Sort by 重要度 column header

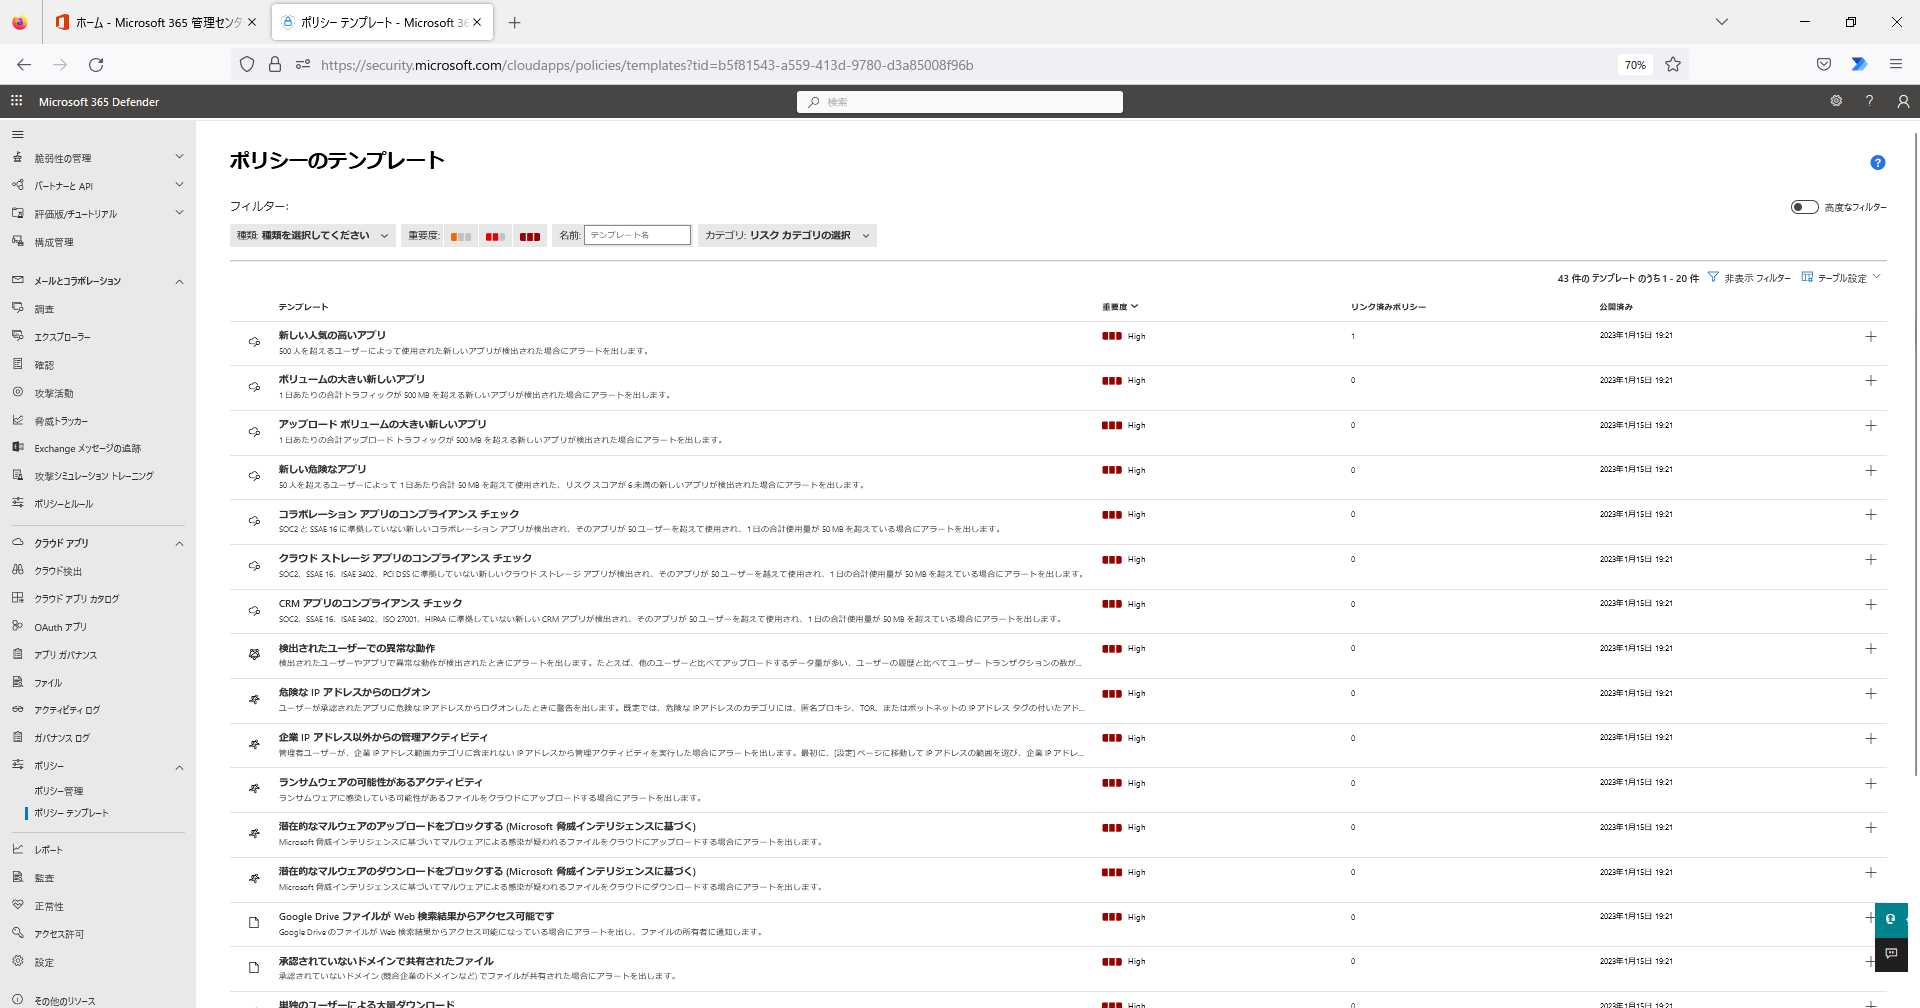1120,307
